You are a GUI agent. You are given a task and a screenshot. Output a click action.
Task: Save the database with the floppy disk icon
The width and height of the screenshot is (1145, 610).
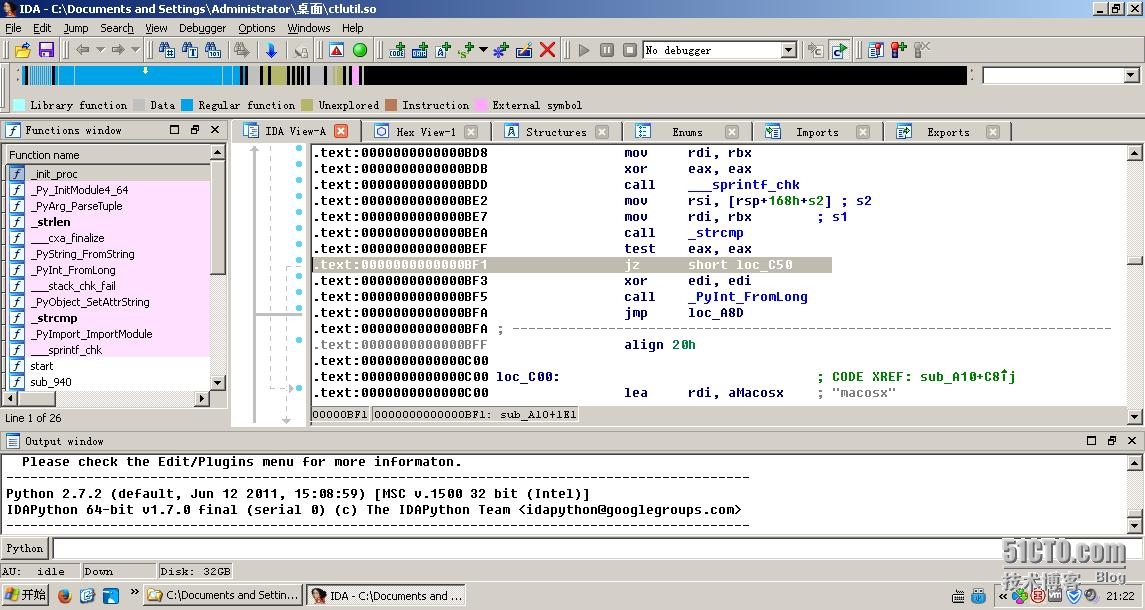tap(46, 50)
